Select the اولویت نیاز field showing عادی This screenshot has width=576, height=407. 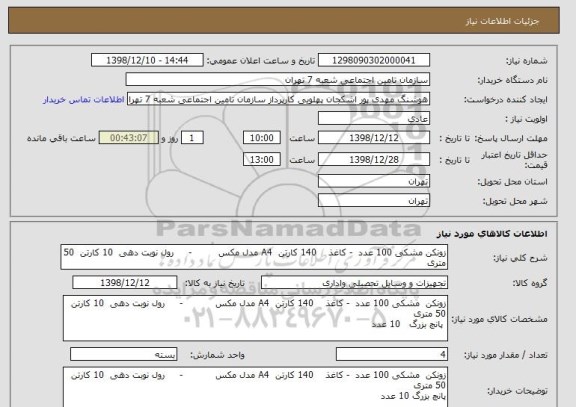coord(374,119)
